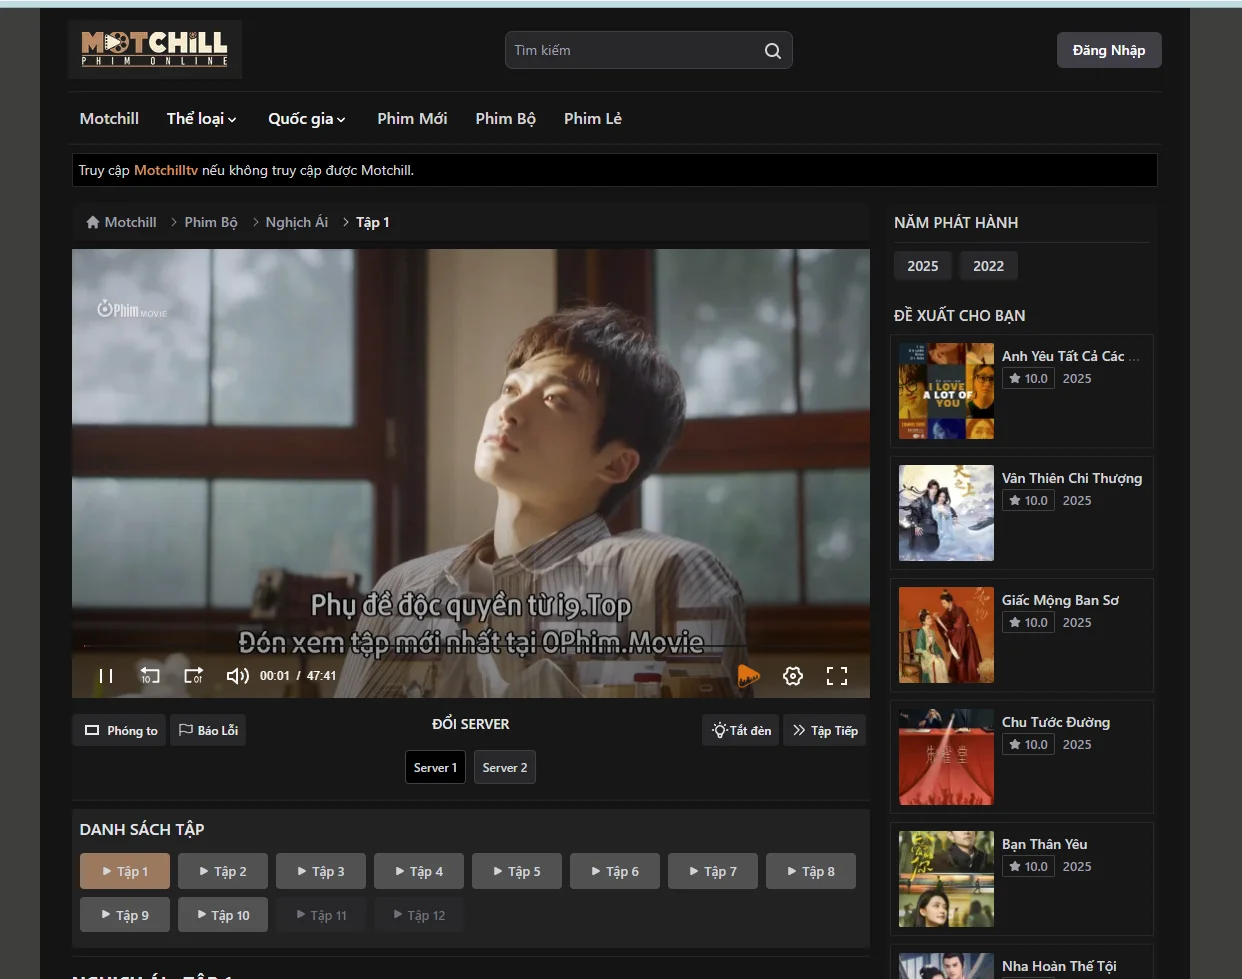Screen dimensions: 1242x979
Task: Open the player settings gear
Action: coord(793,675)
